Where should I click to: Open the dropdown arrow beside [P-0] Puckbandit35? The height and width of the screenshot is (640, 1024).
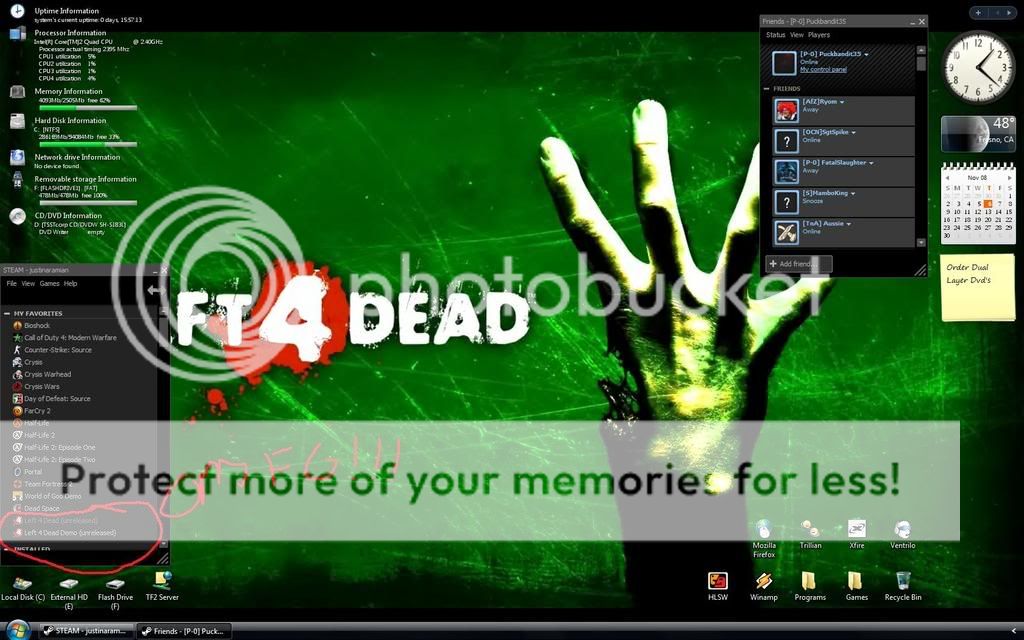(x=867, y=55)
